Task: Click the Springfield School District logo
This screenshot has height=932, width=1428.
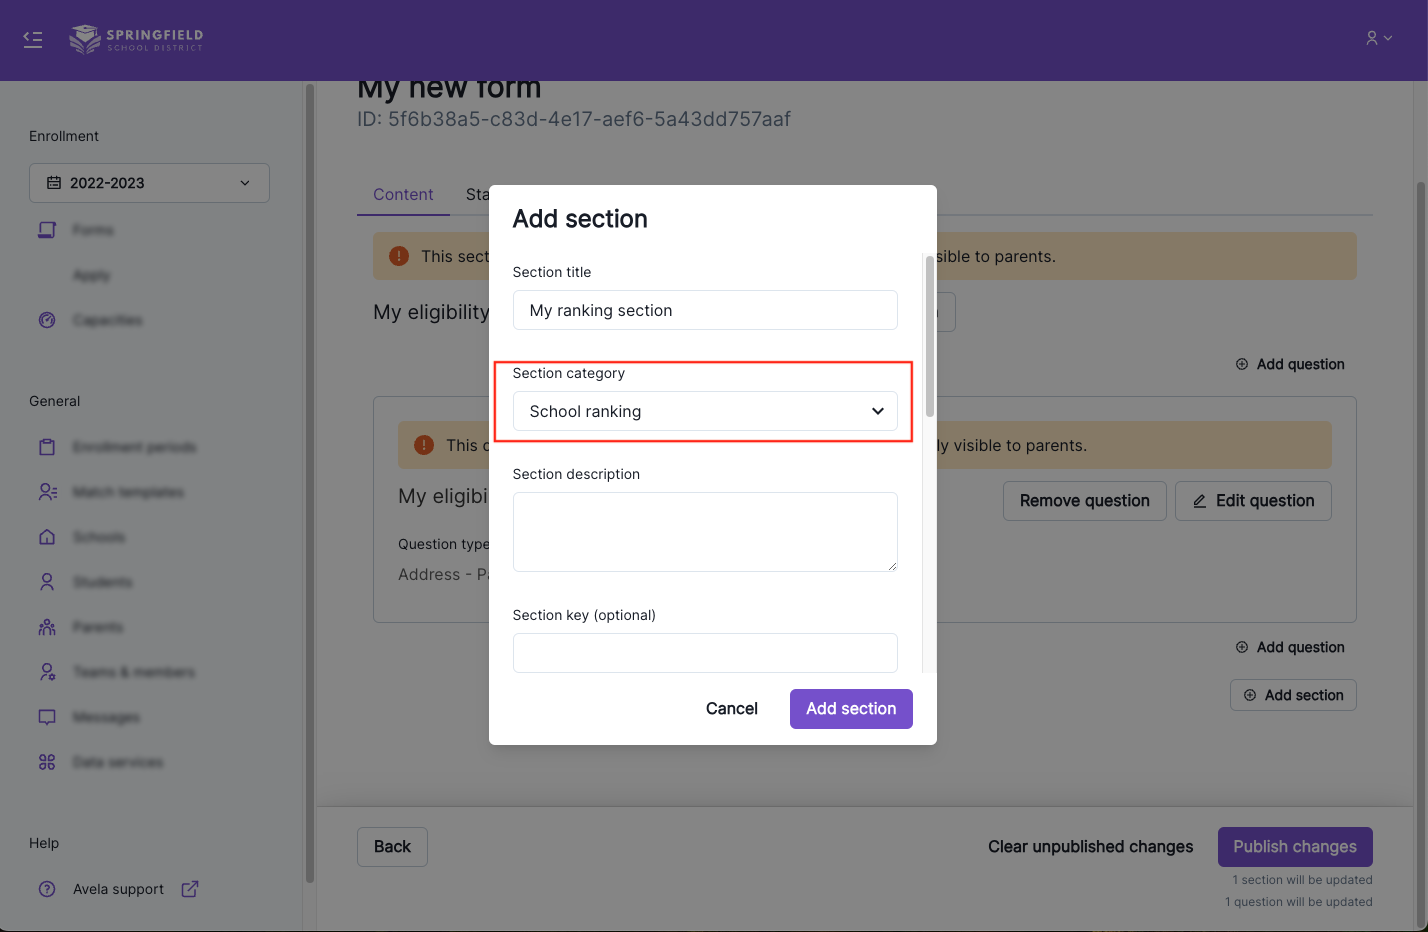Action: coord(136,40)
